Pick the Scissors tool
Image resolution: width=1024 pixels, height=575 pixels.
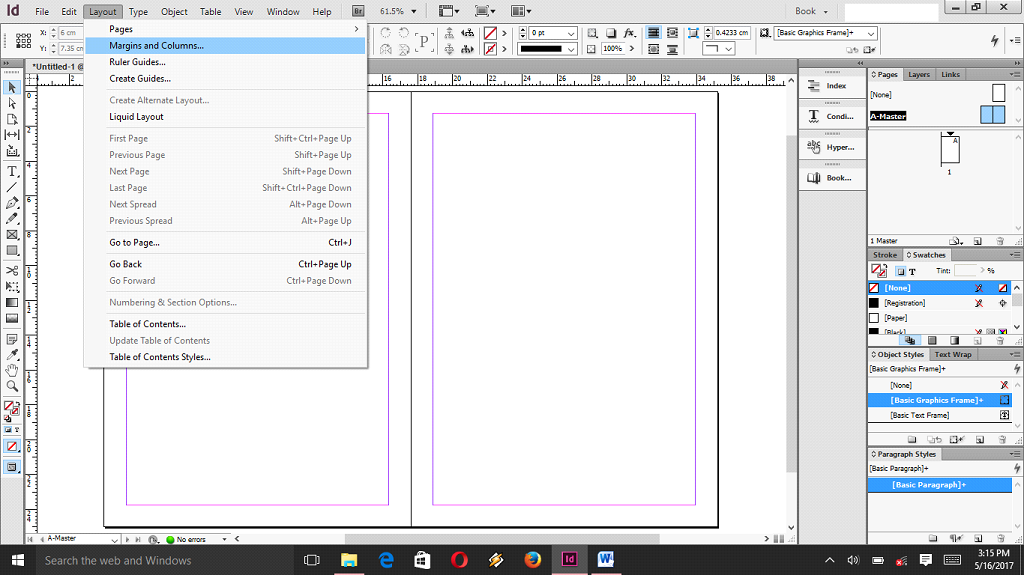coord(12,270)
